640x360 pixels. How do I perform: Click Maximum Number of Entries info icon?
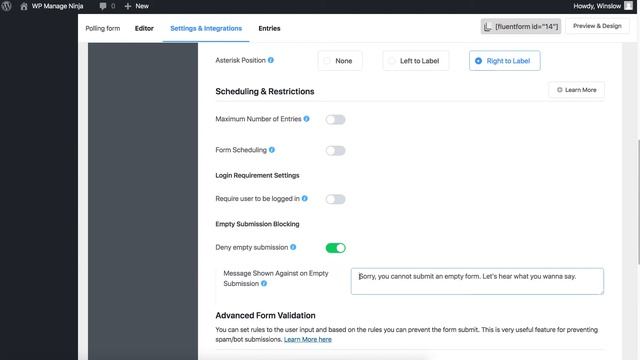pos(307,119)
